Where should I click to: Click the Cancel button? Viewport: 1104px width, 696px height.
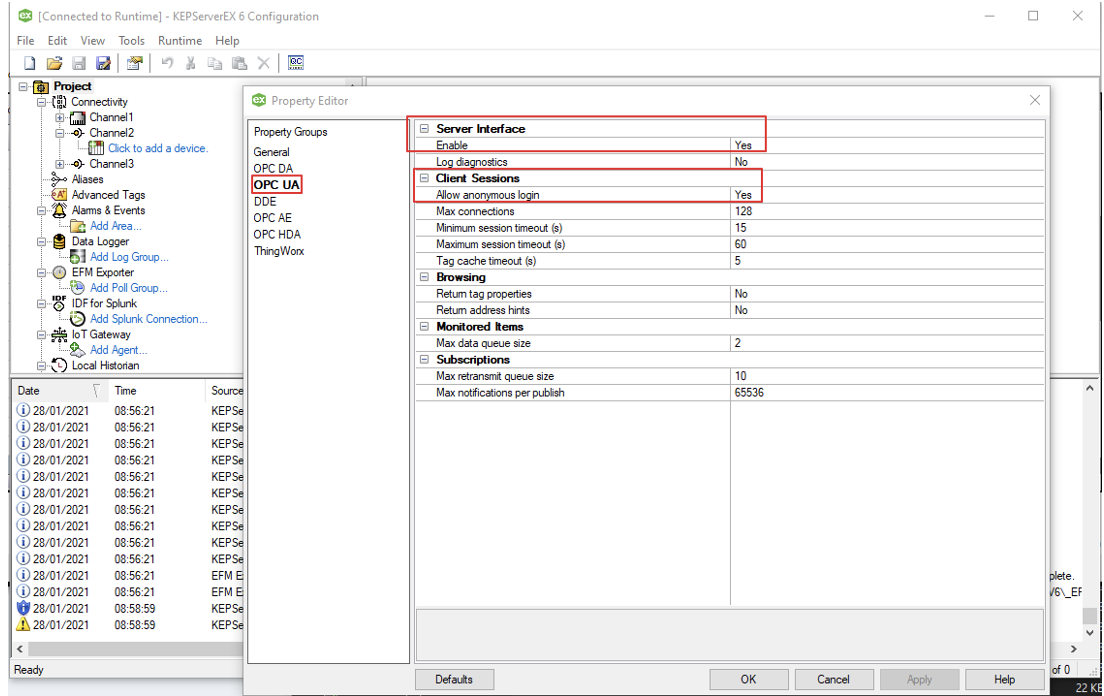click(x=834, y=679)
